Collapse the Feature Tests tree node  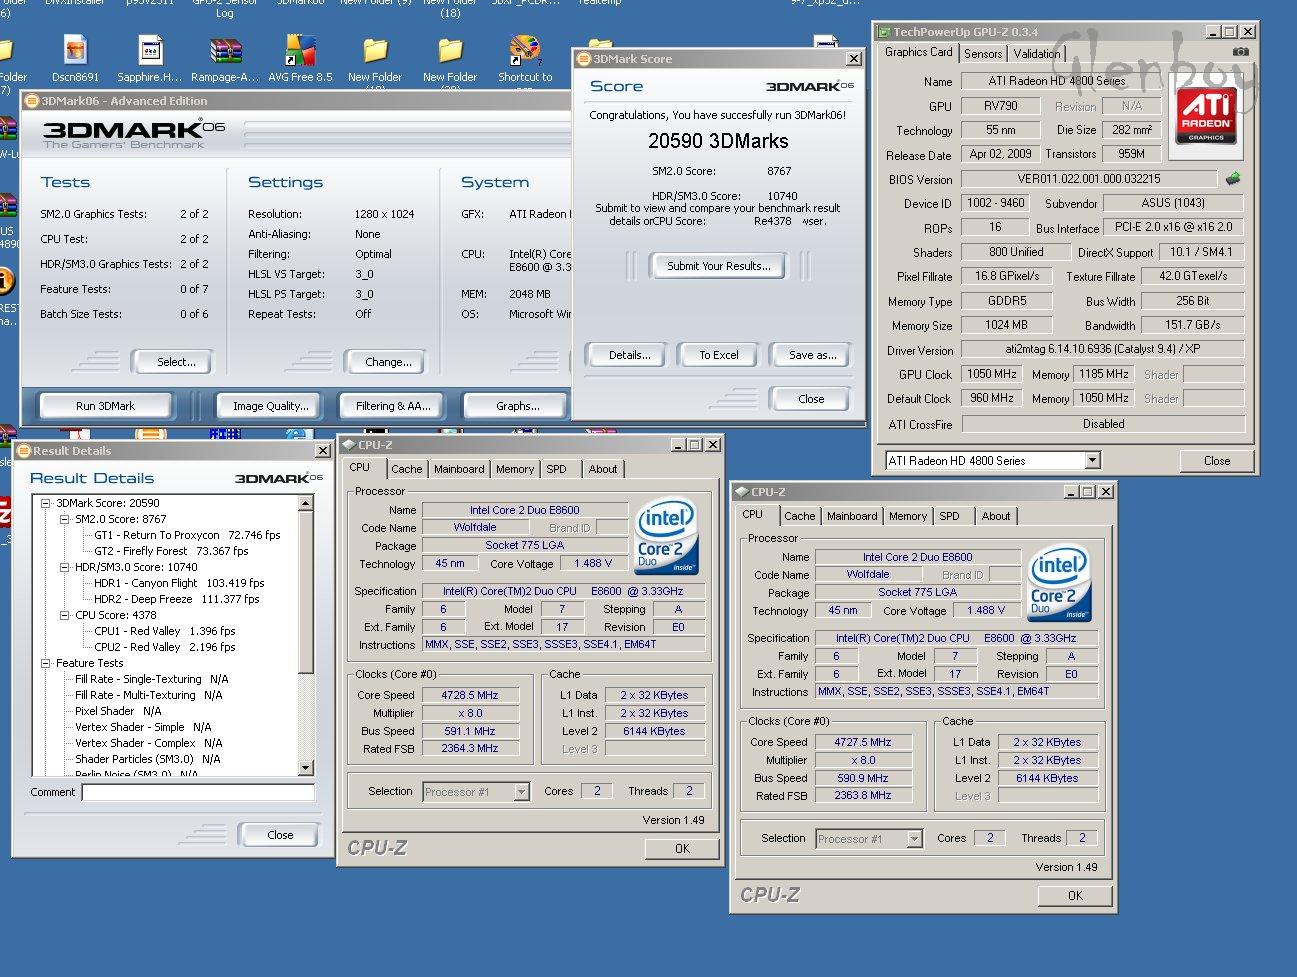[46, 664]
